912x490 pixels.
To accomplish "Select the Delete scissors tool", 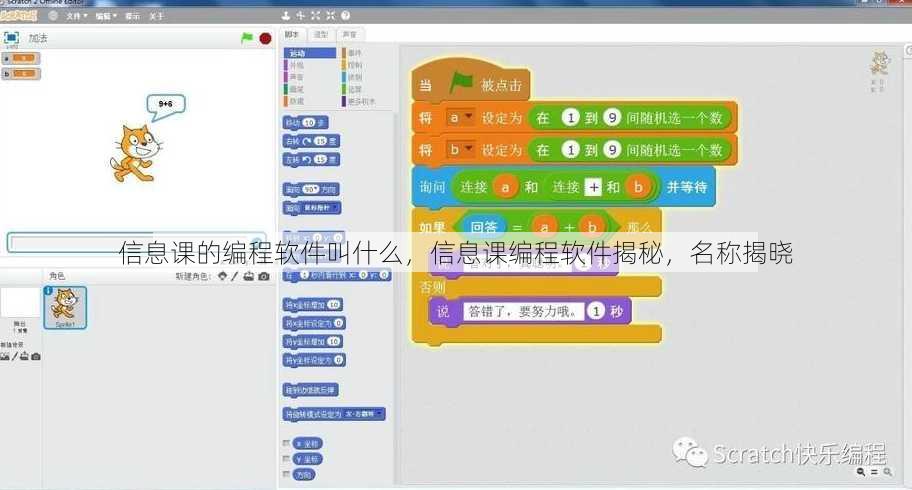I will (300, 16).
